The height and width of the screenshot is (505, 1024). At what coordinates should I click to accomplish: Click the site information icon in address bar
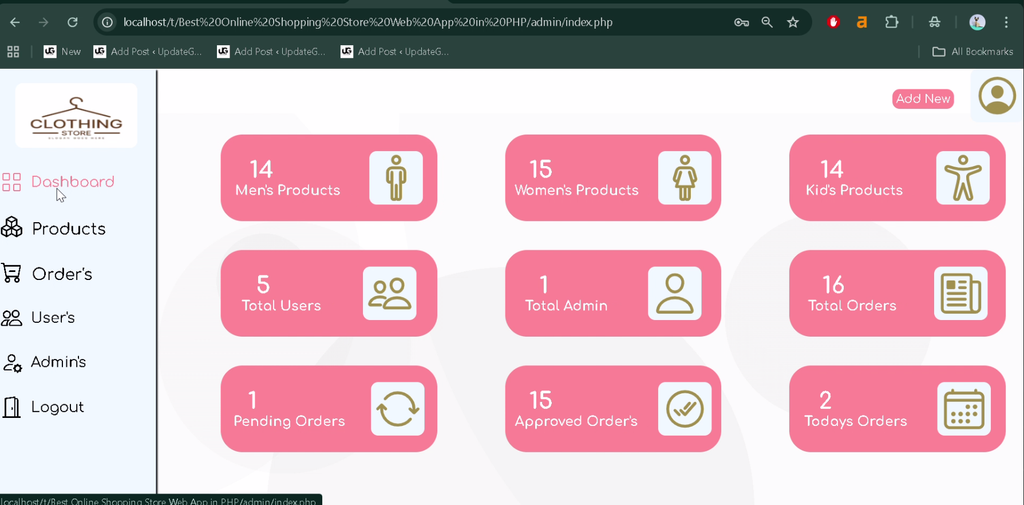coord(107,22)
